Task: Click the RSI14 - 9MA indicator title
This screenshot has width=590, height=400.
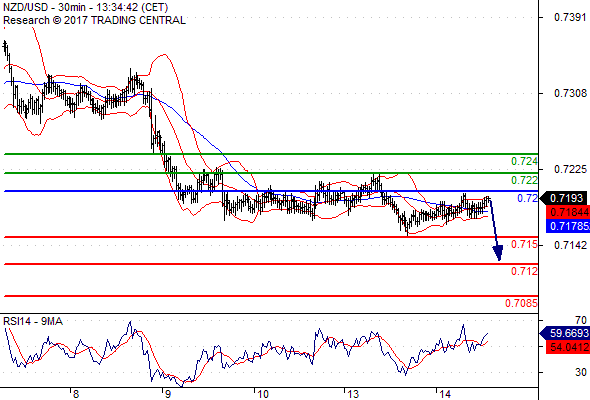Action: pyautogui.click(x=33, y=322)
